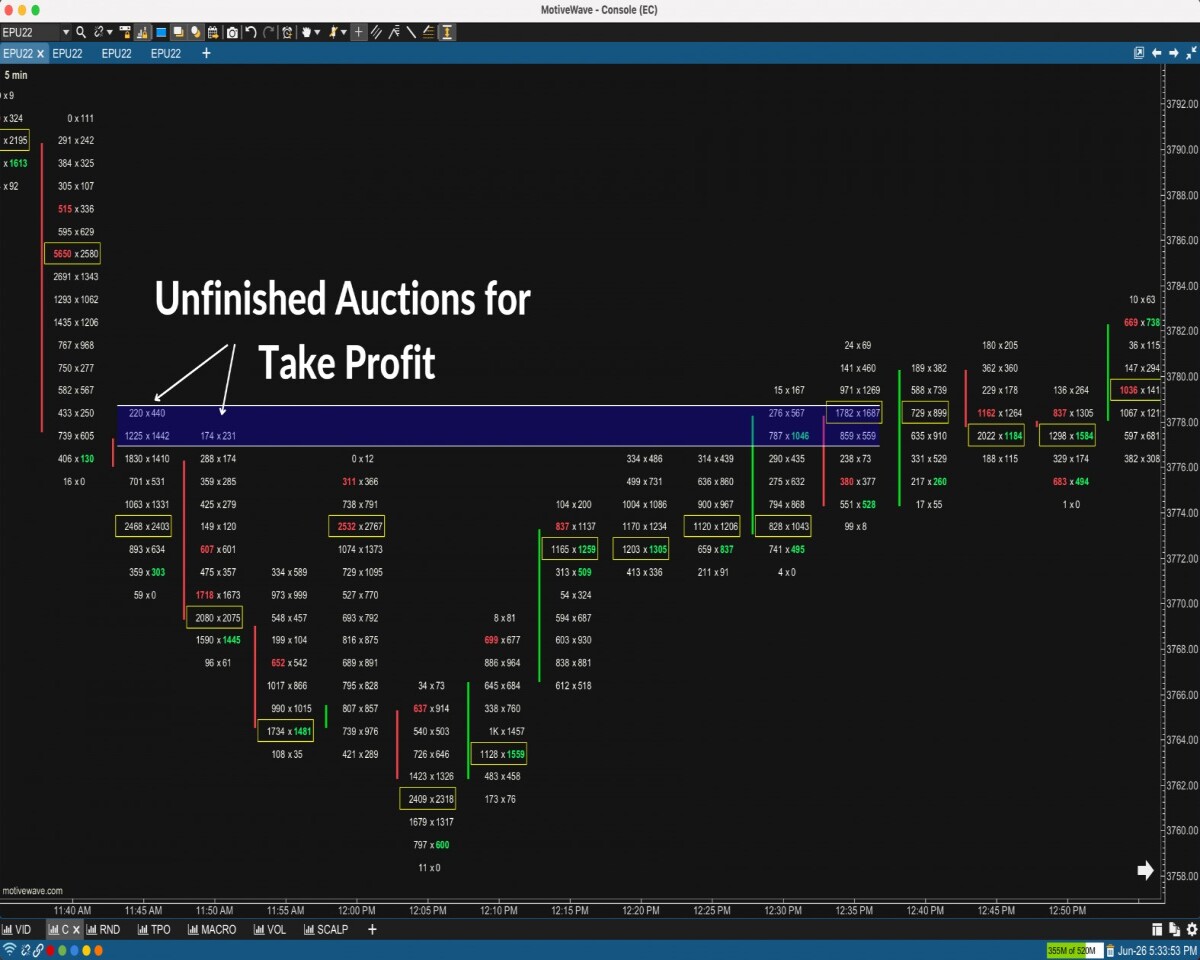Click the pop-out chart window icon
Screen dimensions: 1200x960
[1139, 53]
